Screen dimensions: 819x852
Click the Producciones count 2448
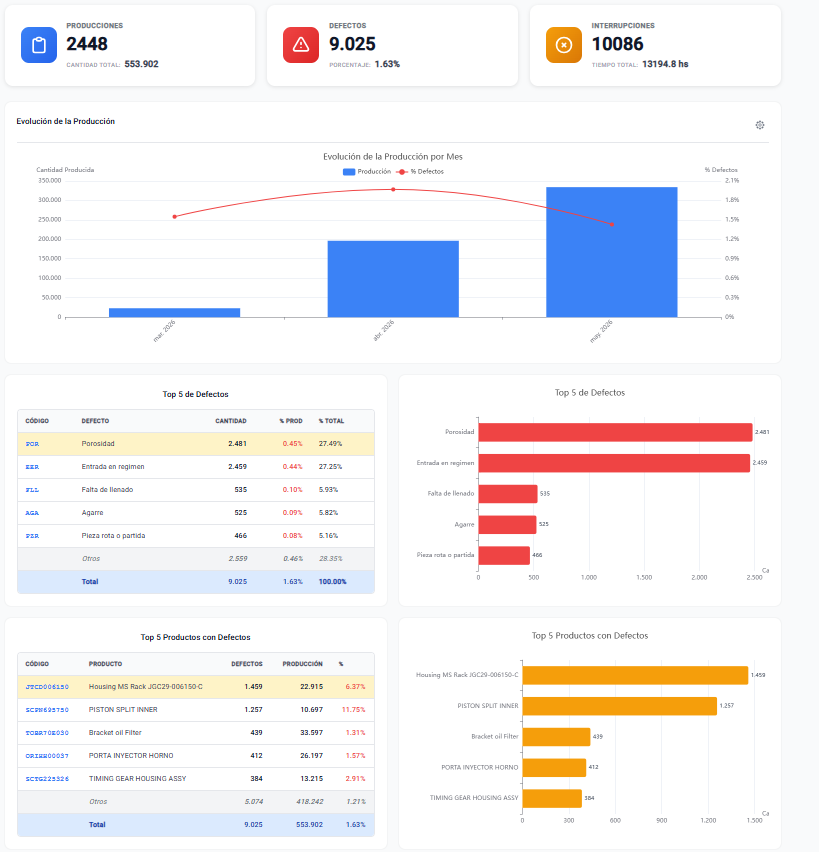point(87,44)
